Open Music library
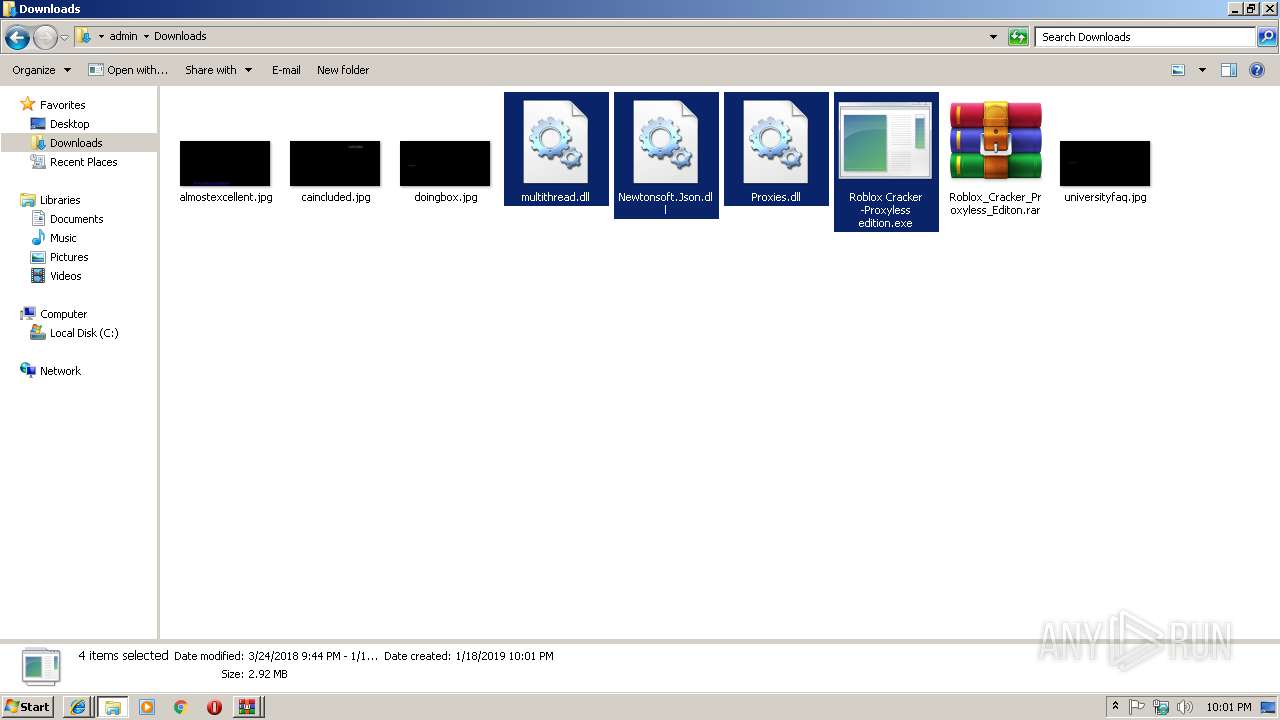The image size is (1280, 720). pyautogui.click(x=63, y=238)
